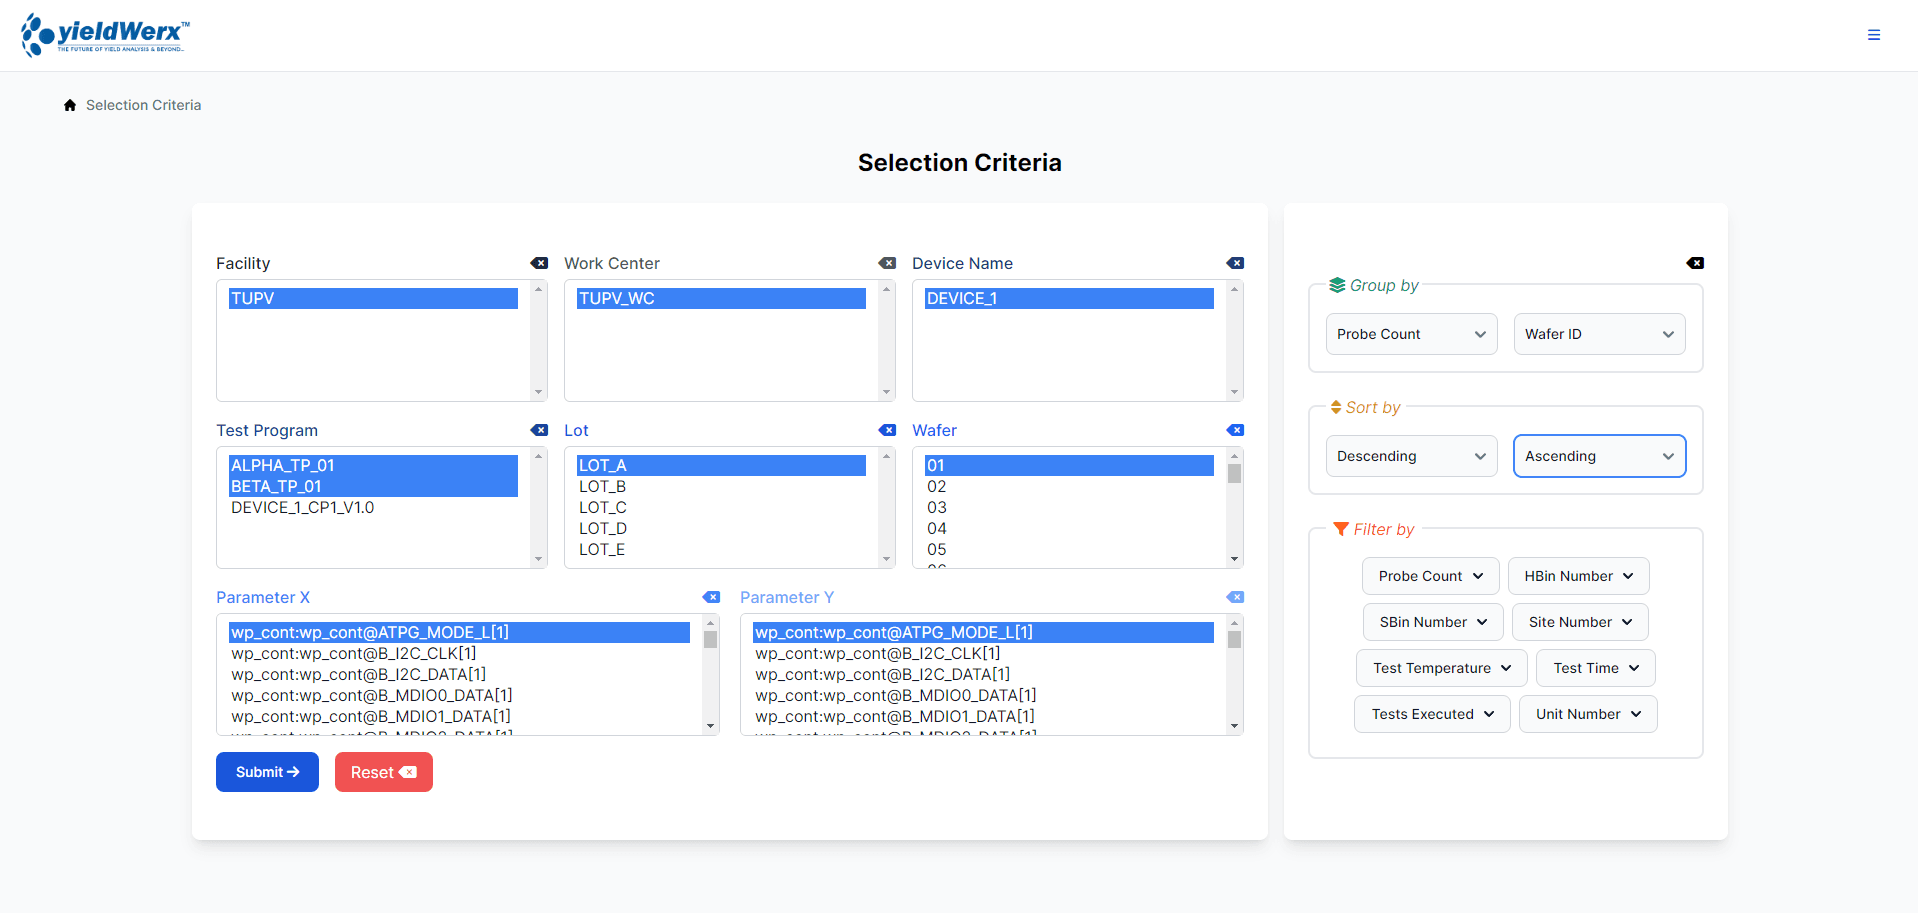Viewport: 1918px width, 913px height.
Task: Choose B_MDIO0_DATA[1] in Parameter X
Action: 459,695
